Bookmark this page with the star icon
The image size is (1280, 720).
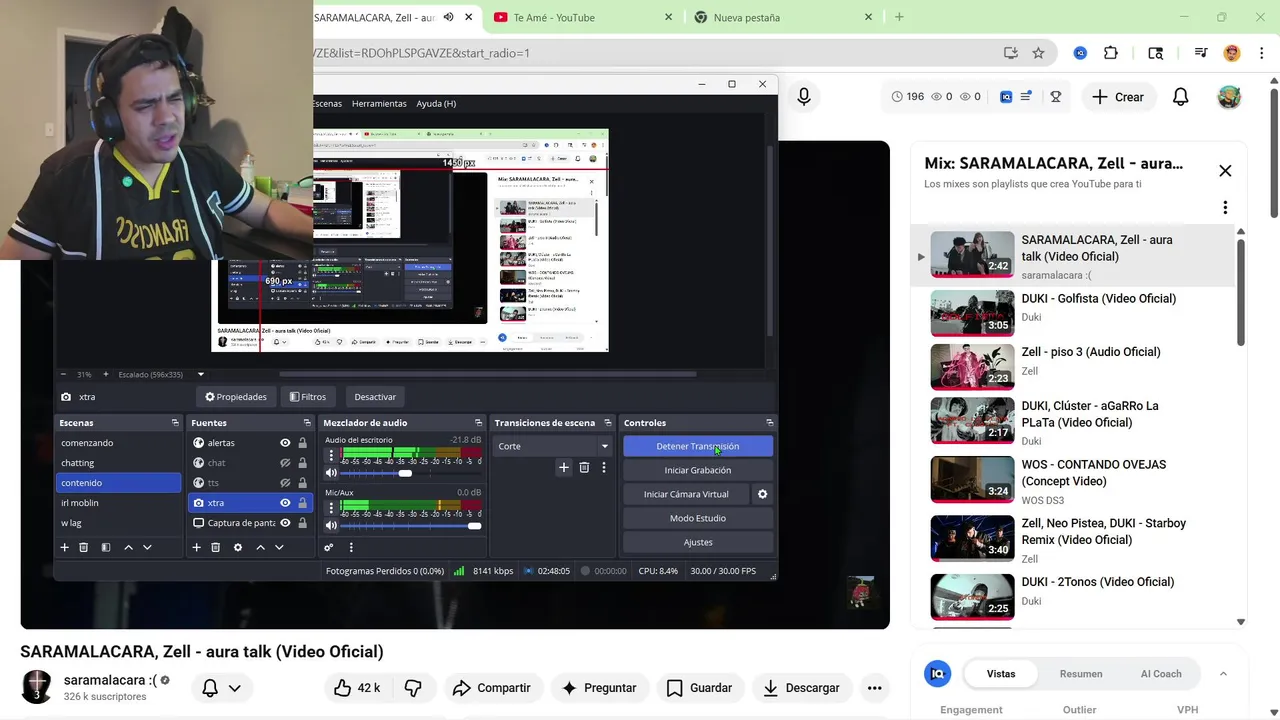1038,53
